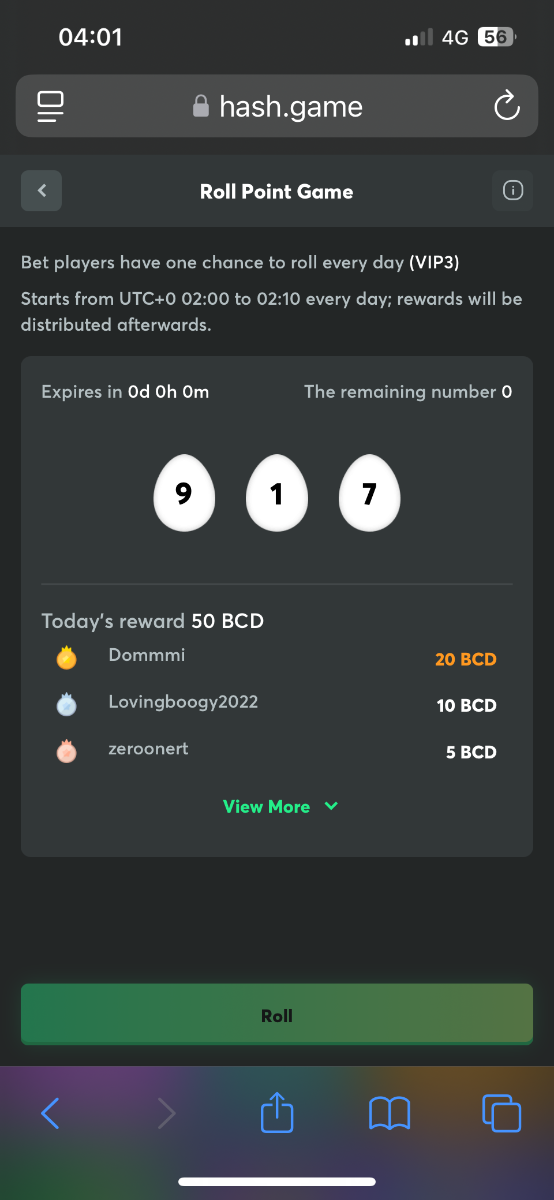The width and height of the screenshot is (554, 1200).
Task: Open Safari bookmarks icon
Action: click(389, 1113)
